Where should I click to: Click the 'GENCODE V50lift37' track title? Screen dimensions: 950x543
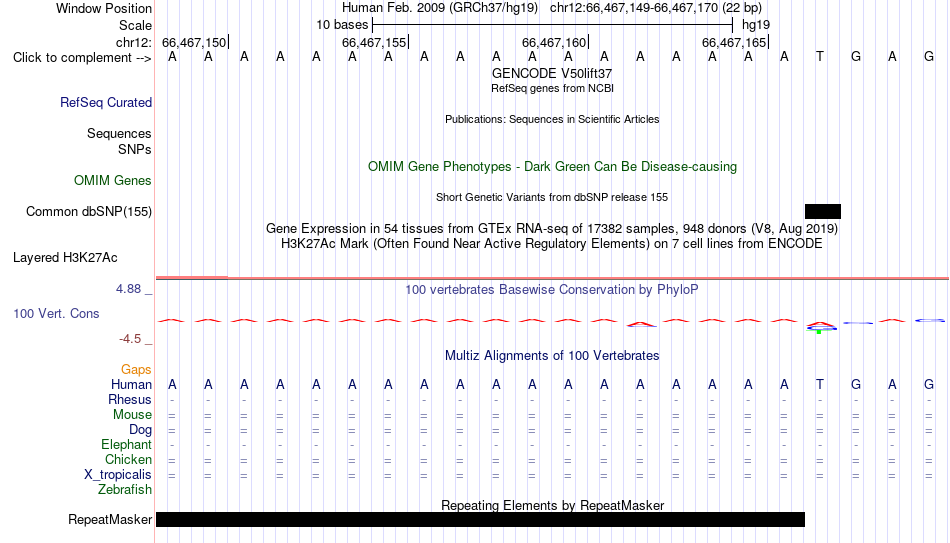pos(552,73)
